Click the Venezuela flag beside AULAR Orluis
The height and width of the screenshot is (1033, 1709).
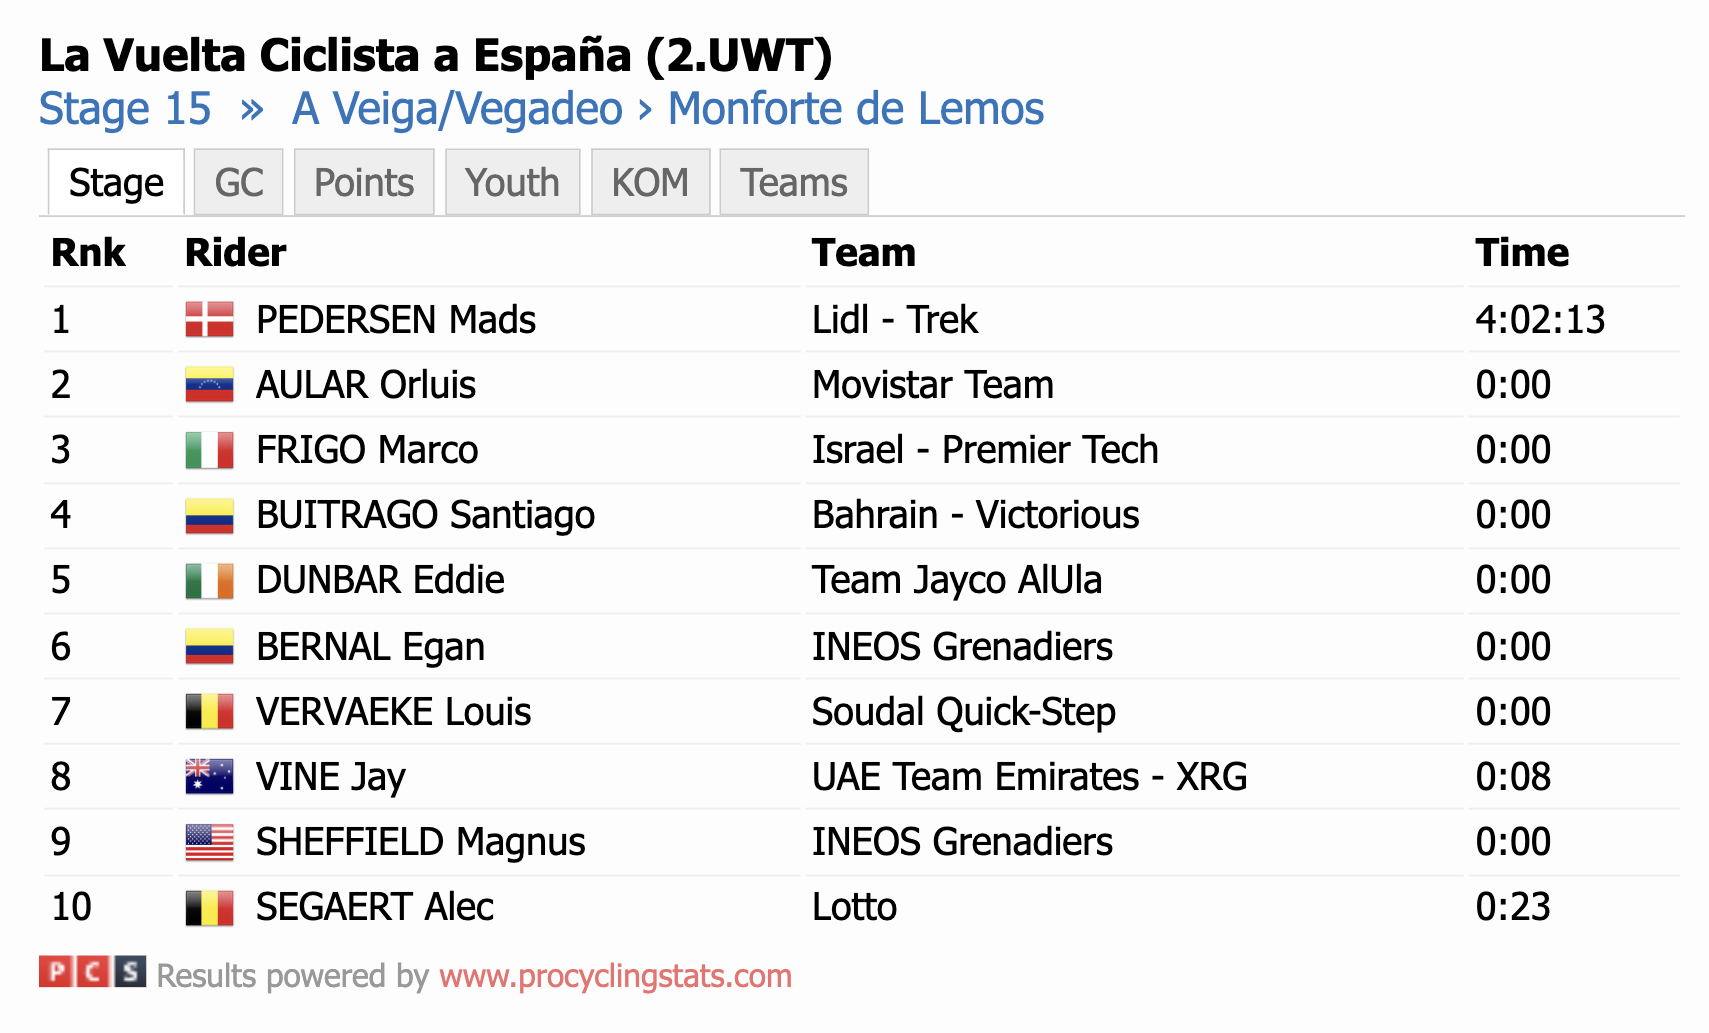pos(210,385)
